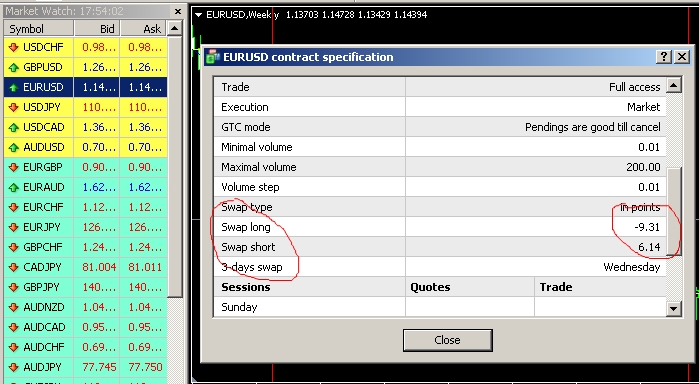The width and height of the screenshot is (699, 384).
Task: Click the contract specification dialog title icon
Action: pyautogui.click(x=213, y=57)
